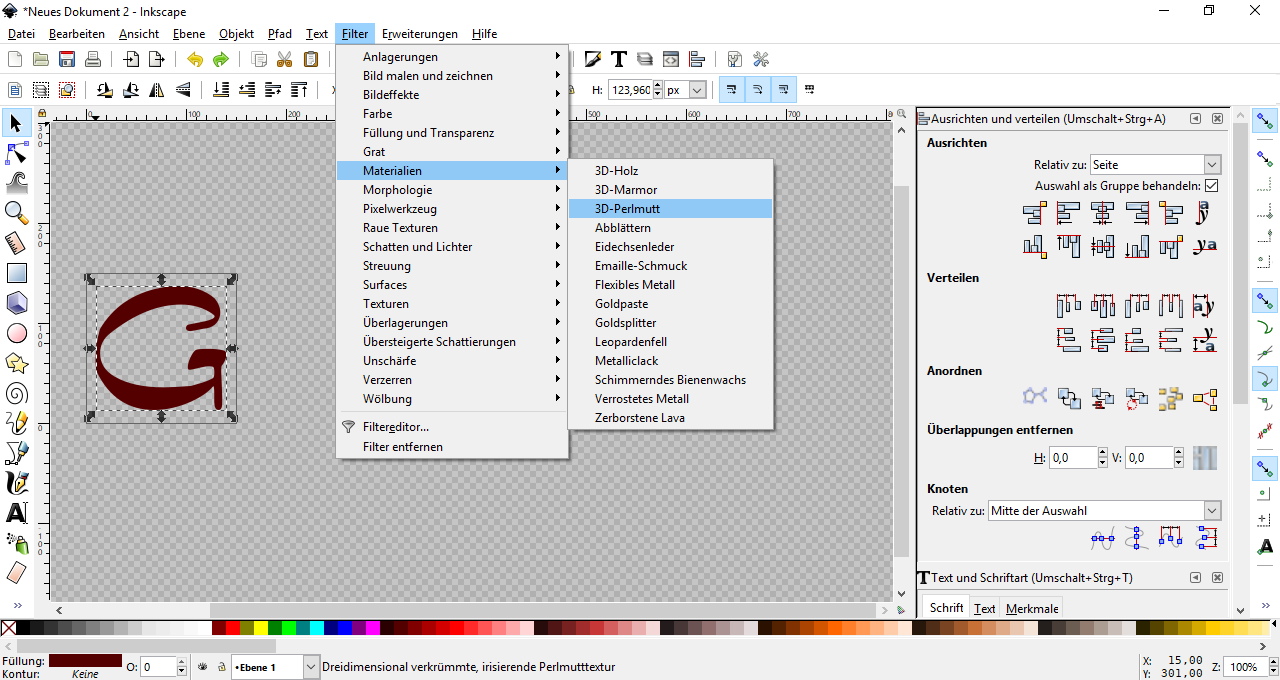The image size is (1280, 680).
Task: Expand the 'Mitte der Auswahl' dropdown
Action: [x=1104, y=511]
